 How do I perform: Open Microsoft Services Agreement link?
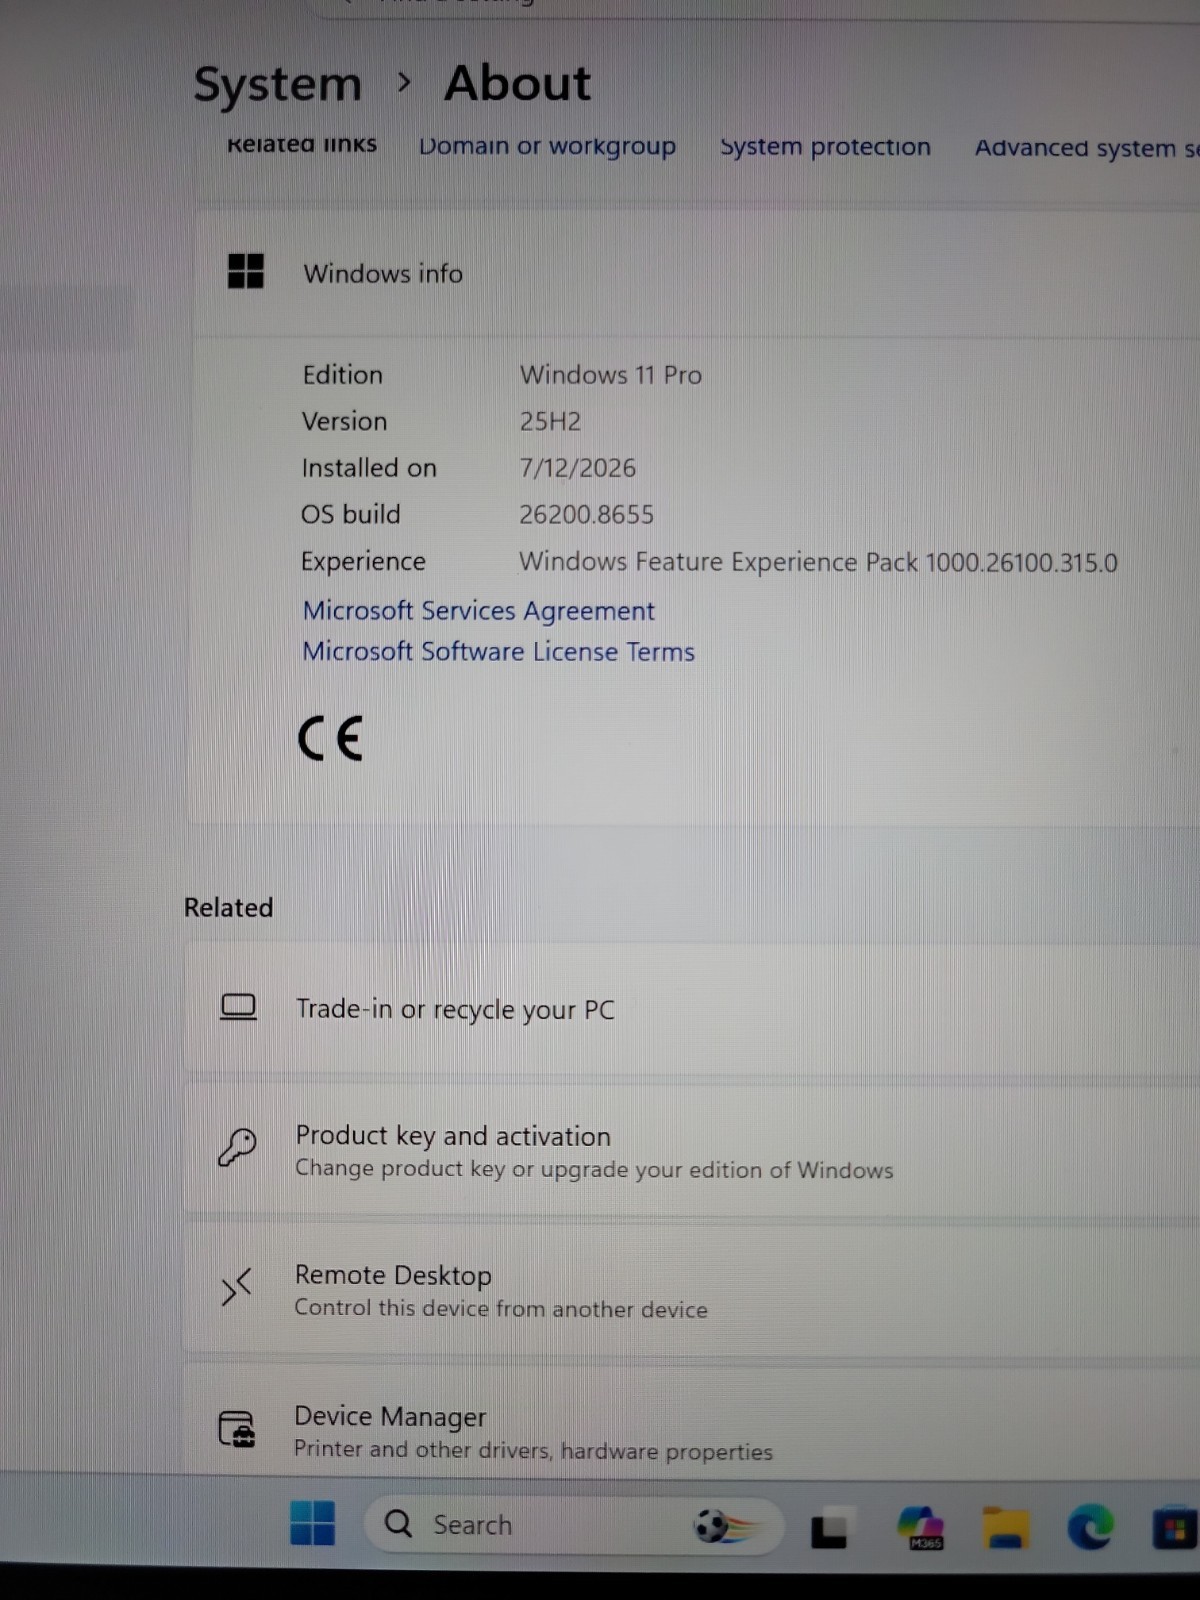(x=479, y=611)
